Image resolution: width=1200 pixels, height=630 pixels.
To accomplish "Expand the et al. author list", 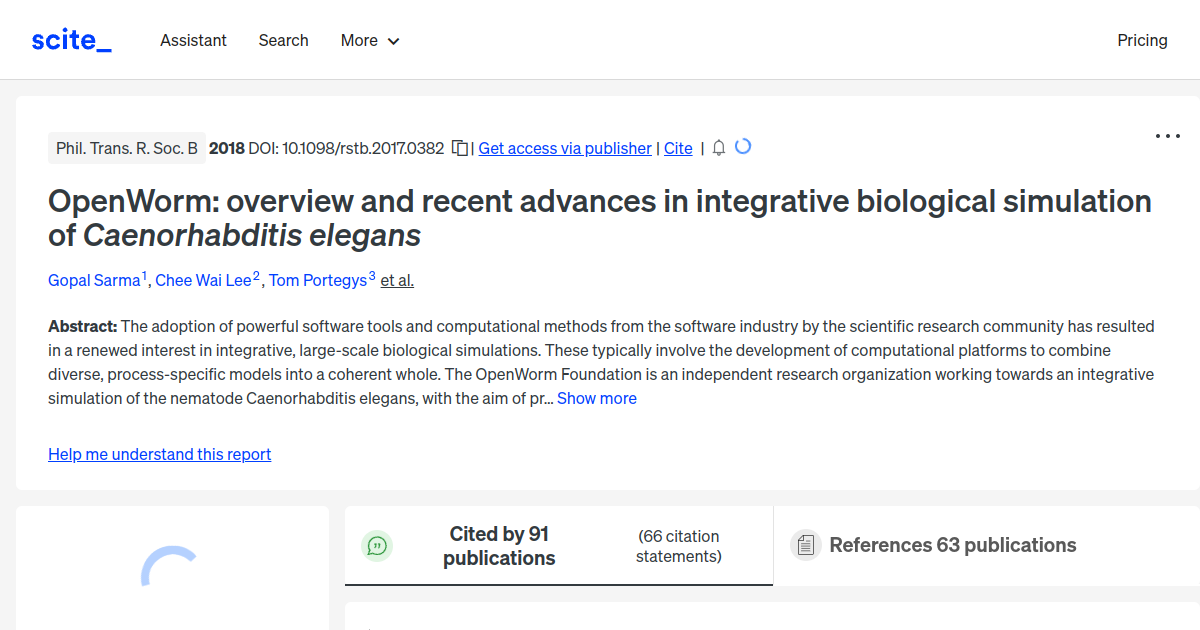I will (x=396, y=280).
